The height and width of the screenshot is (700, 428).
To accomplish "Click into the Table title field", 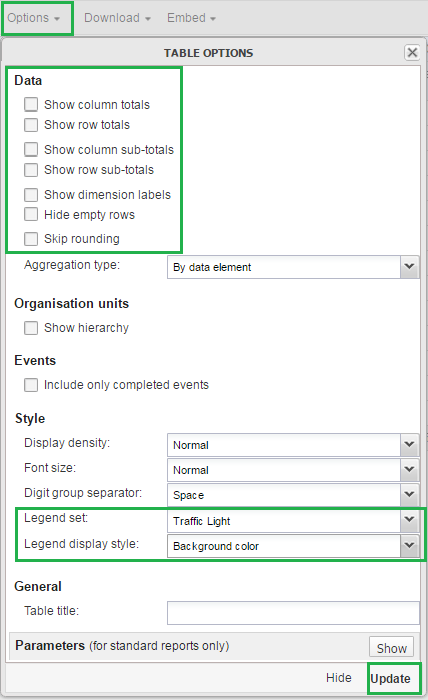I will coord(293,613).
